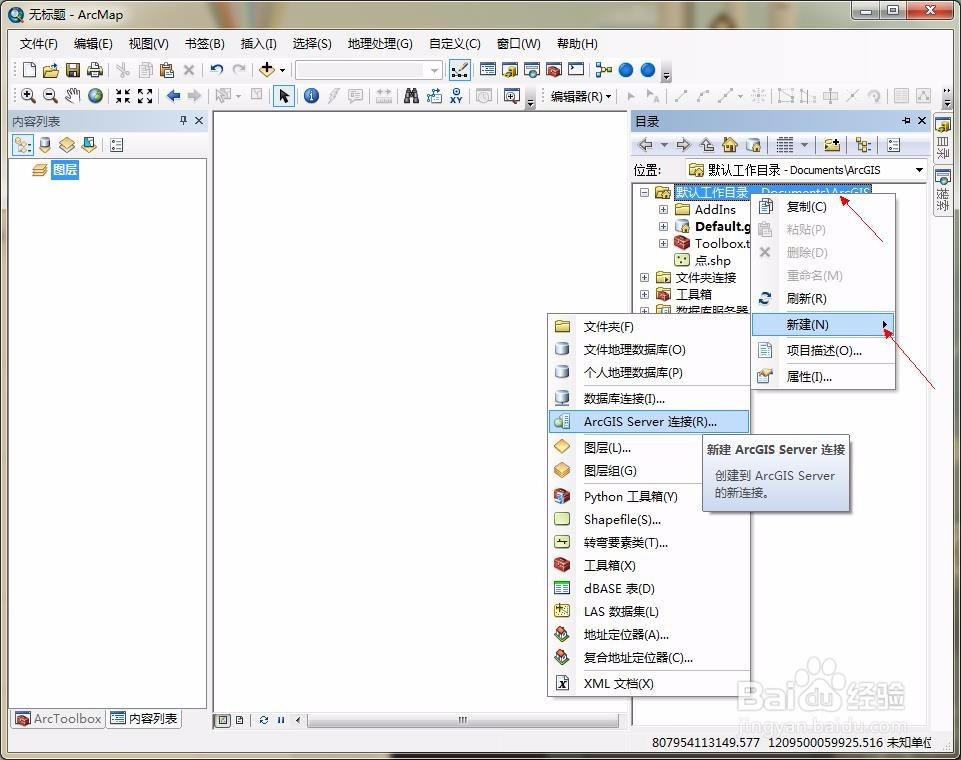The height and width of the screenshot is (760, 961).
Task: Switch to Layout View at map bottom
Action: (240, 720)
